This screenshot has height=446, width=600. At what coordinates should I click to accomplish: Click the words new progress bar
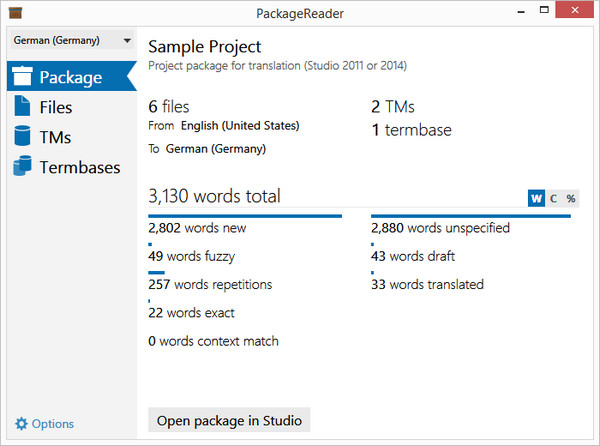click(x=245, y=215)
